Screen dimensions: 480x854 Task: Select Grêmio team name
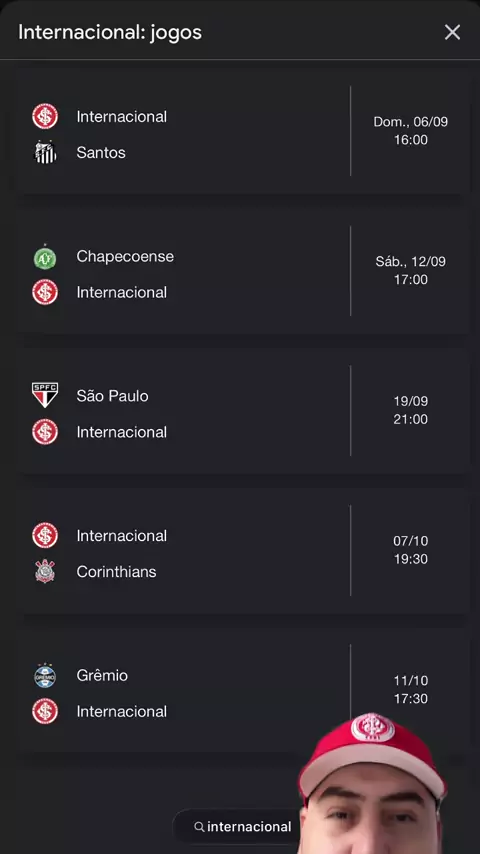tap(102, 675)
